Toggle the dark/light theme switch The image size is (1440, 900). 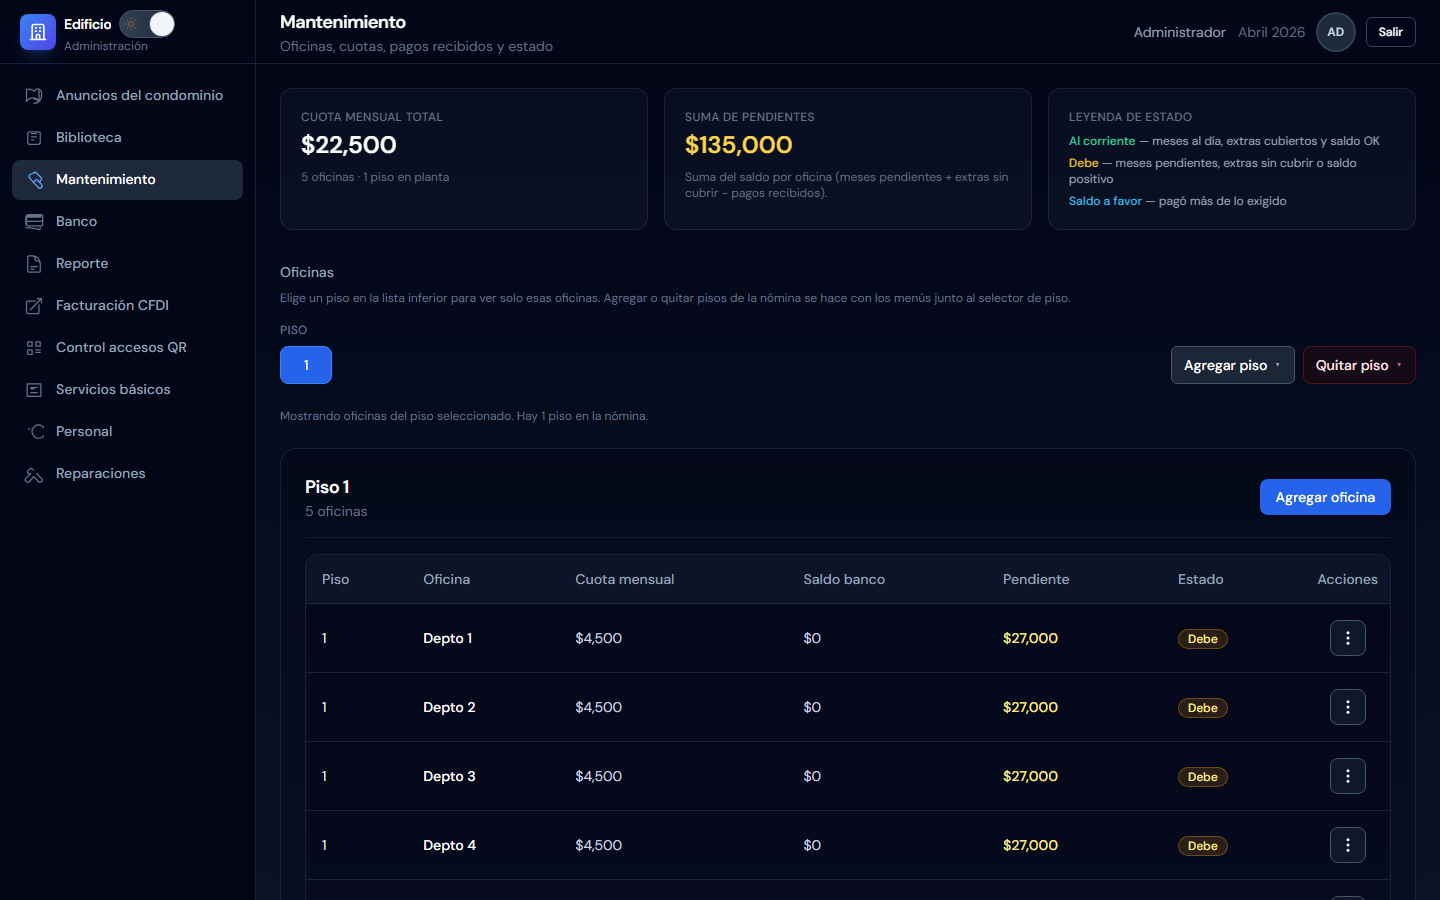pyautogui.click(x=147, y=24)
